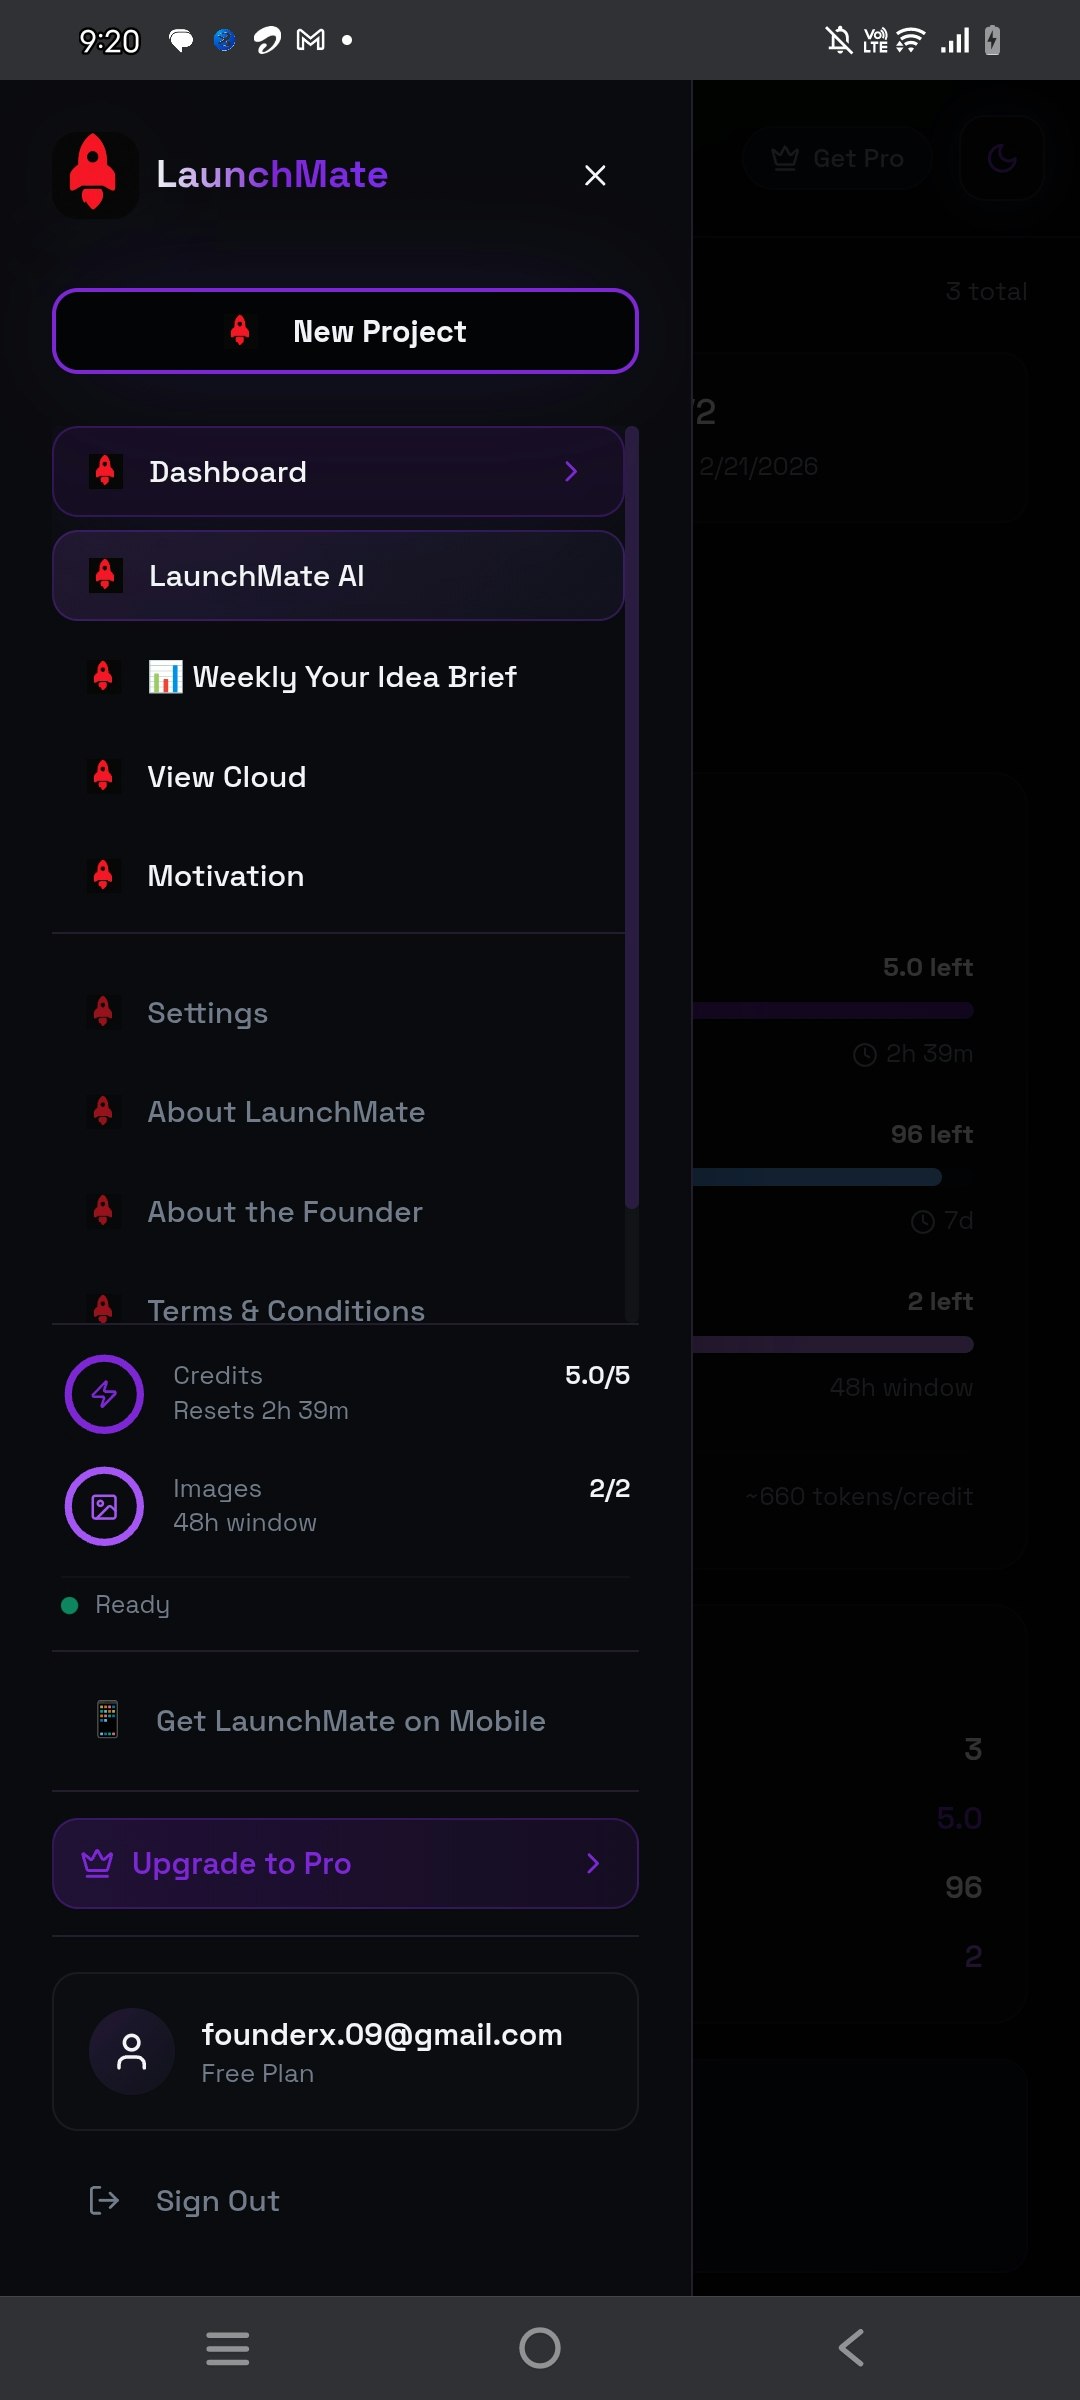1080x2400 pixels.
Task: Click the bar chart emoji on Weekly Your Idea Brief
Action: pos(165,677)
